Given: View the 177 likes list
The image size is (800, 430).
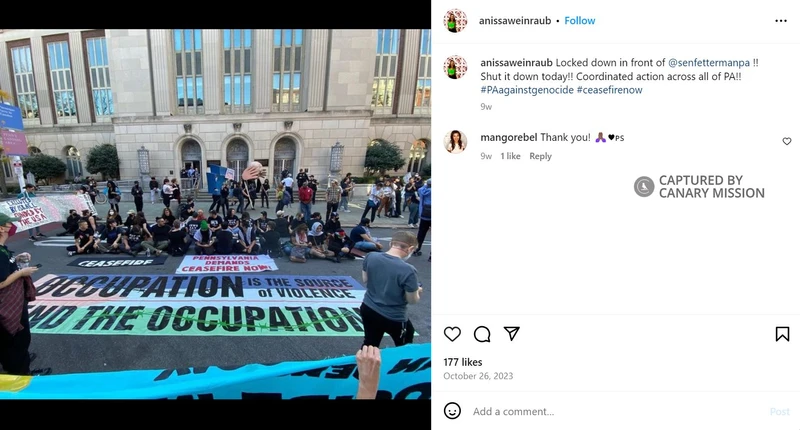Looking at the screenshot, I should (463, 362).
